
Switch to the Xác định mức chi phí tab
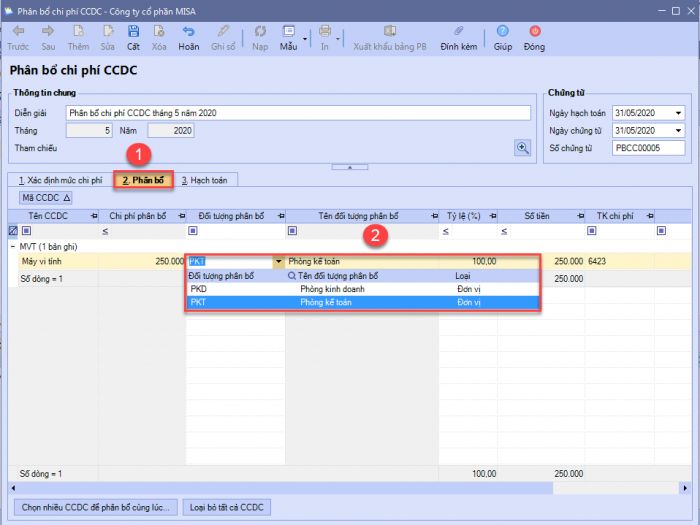[x=60, y=180]
